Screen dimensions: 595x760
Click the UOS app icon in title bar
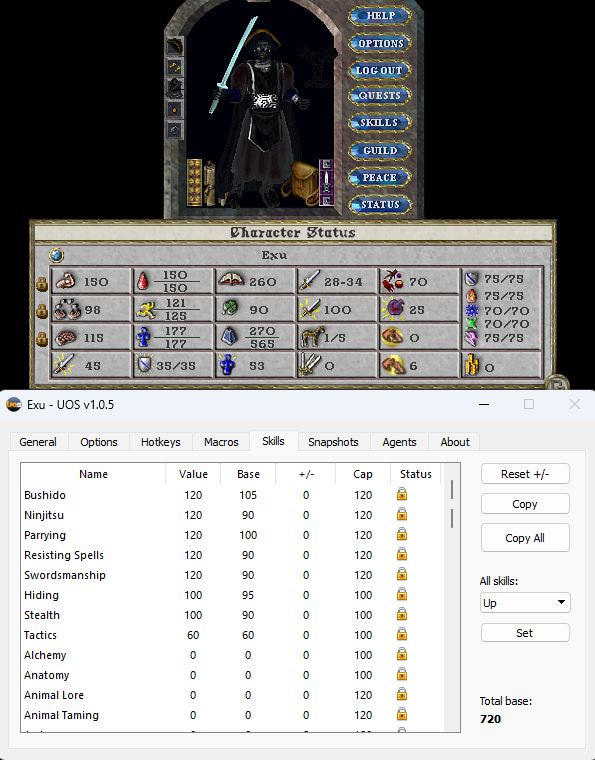[14, 404]
